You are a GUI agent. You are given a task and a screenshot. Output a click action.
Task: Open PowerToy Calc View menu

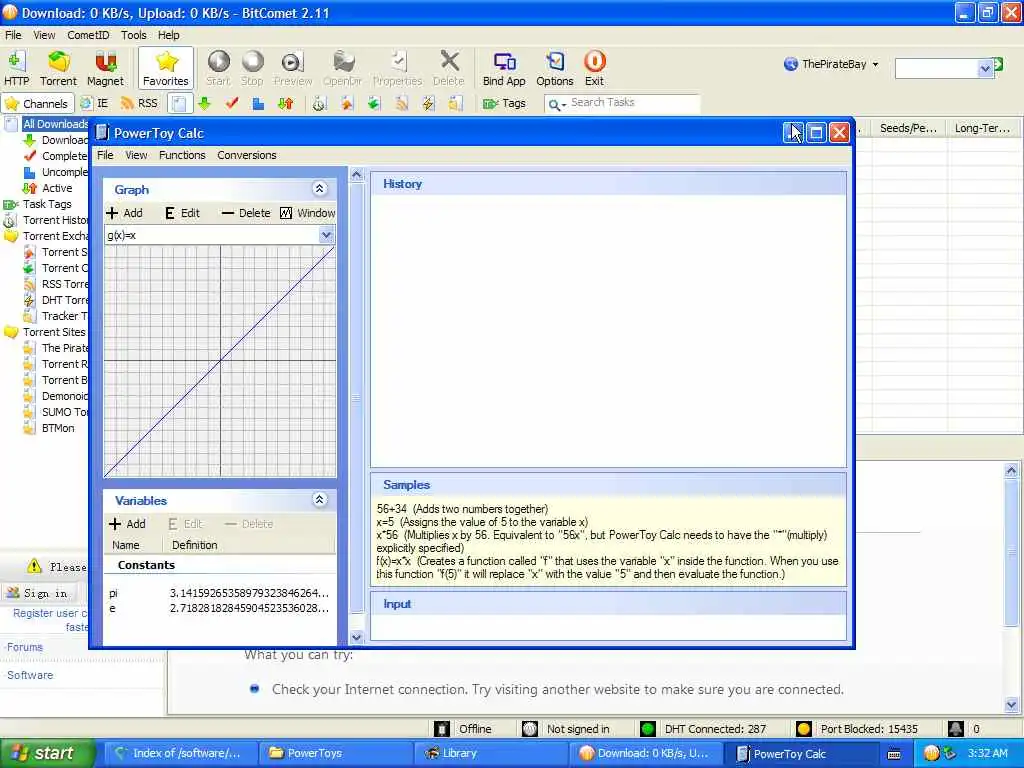pos(136,155)
